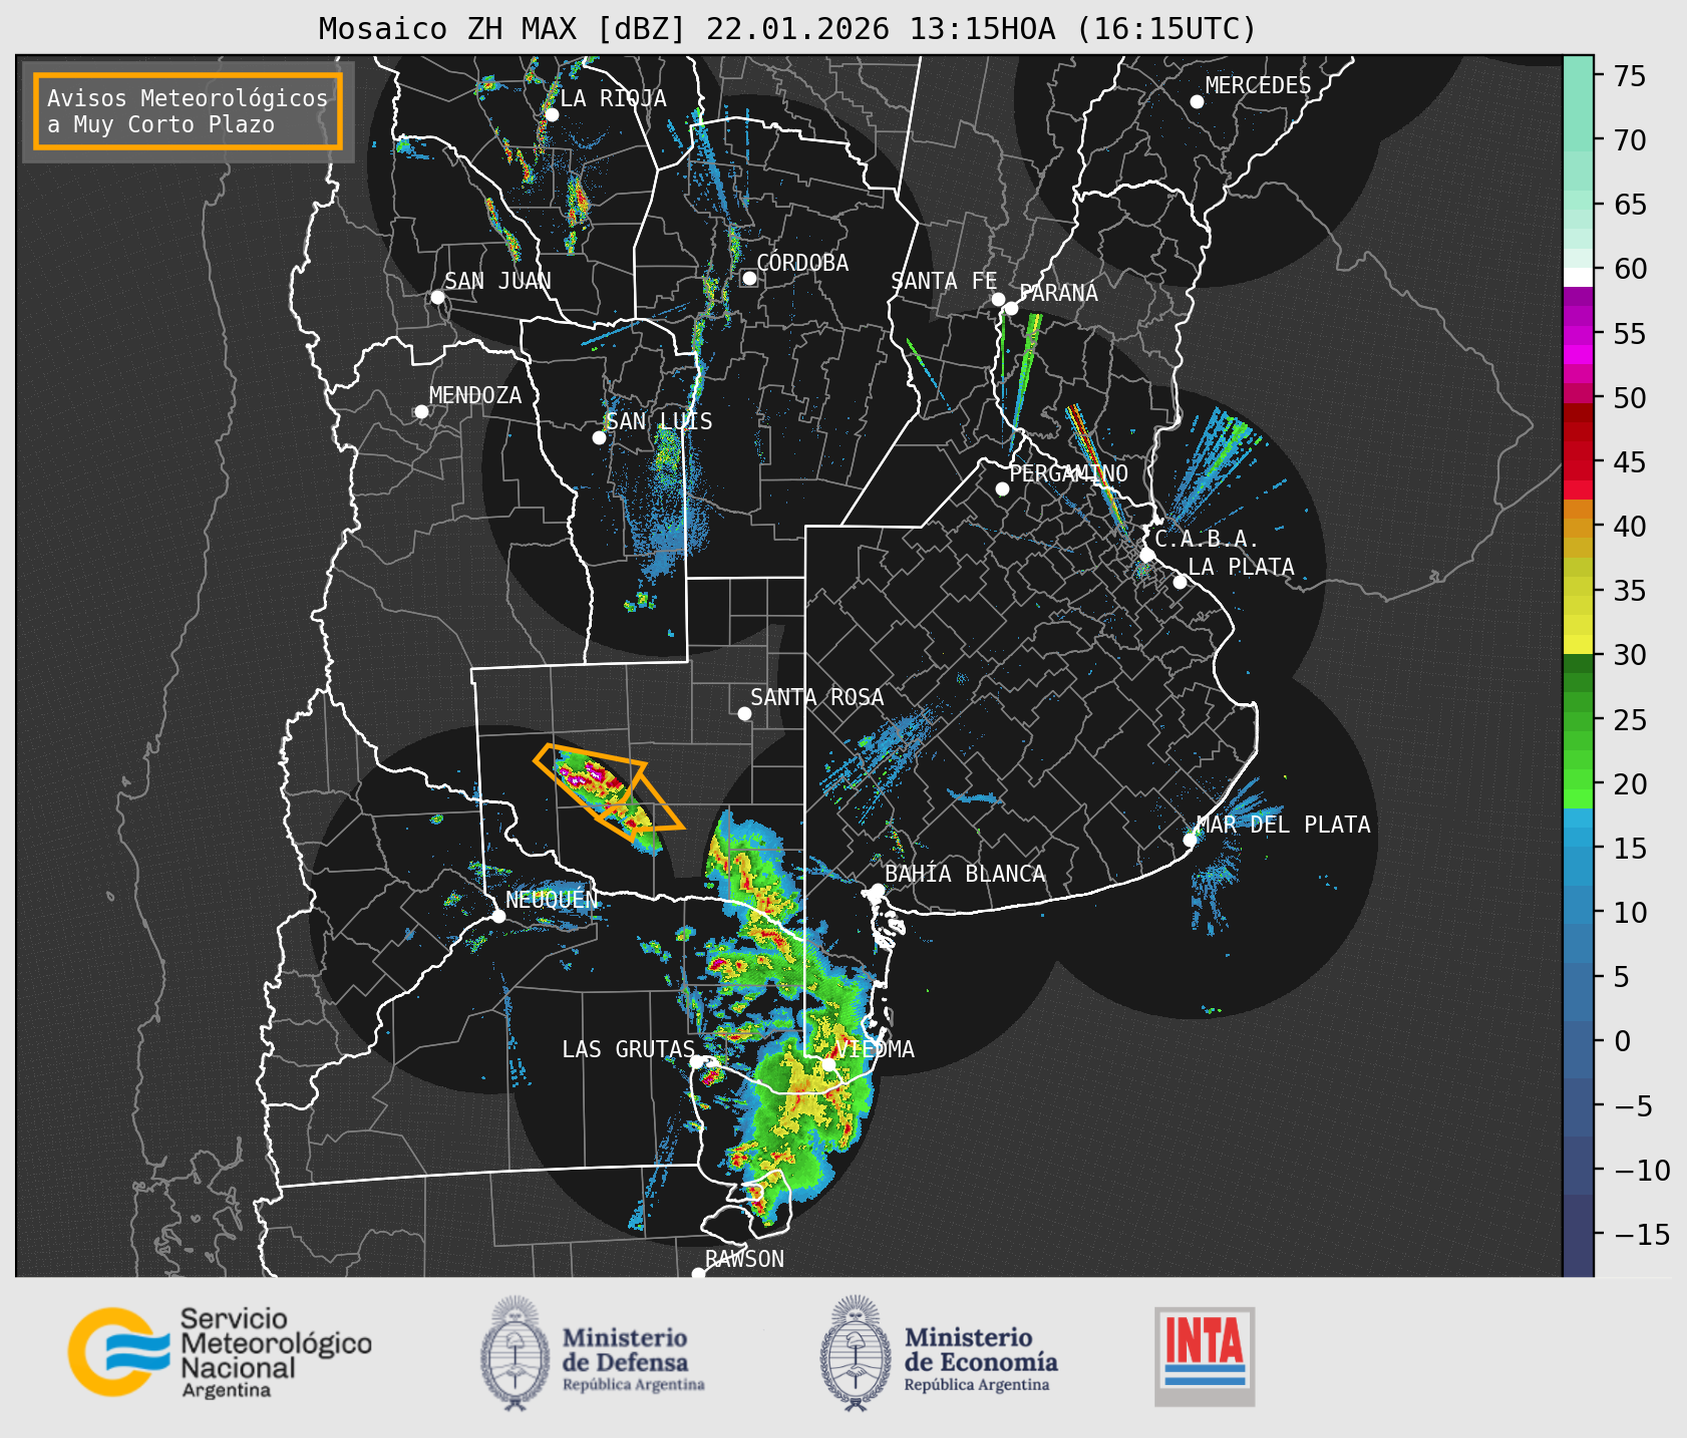The height and width of the screenshot is (1438, 1687).
Task: Click the Servicio Meteorológico Nacional logo
Action: (x=219, y=1352)
